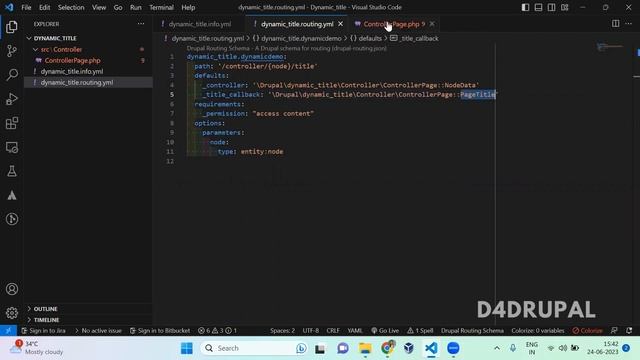
Task: Start Go Live server
Action: (385, 331)
